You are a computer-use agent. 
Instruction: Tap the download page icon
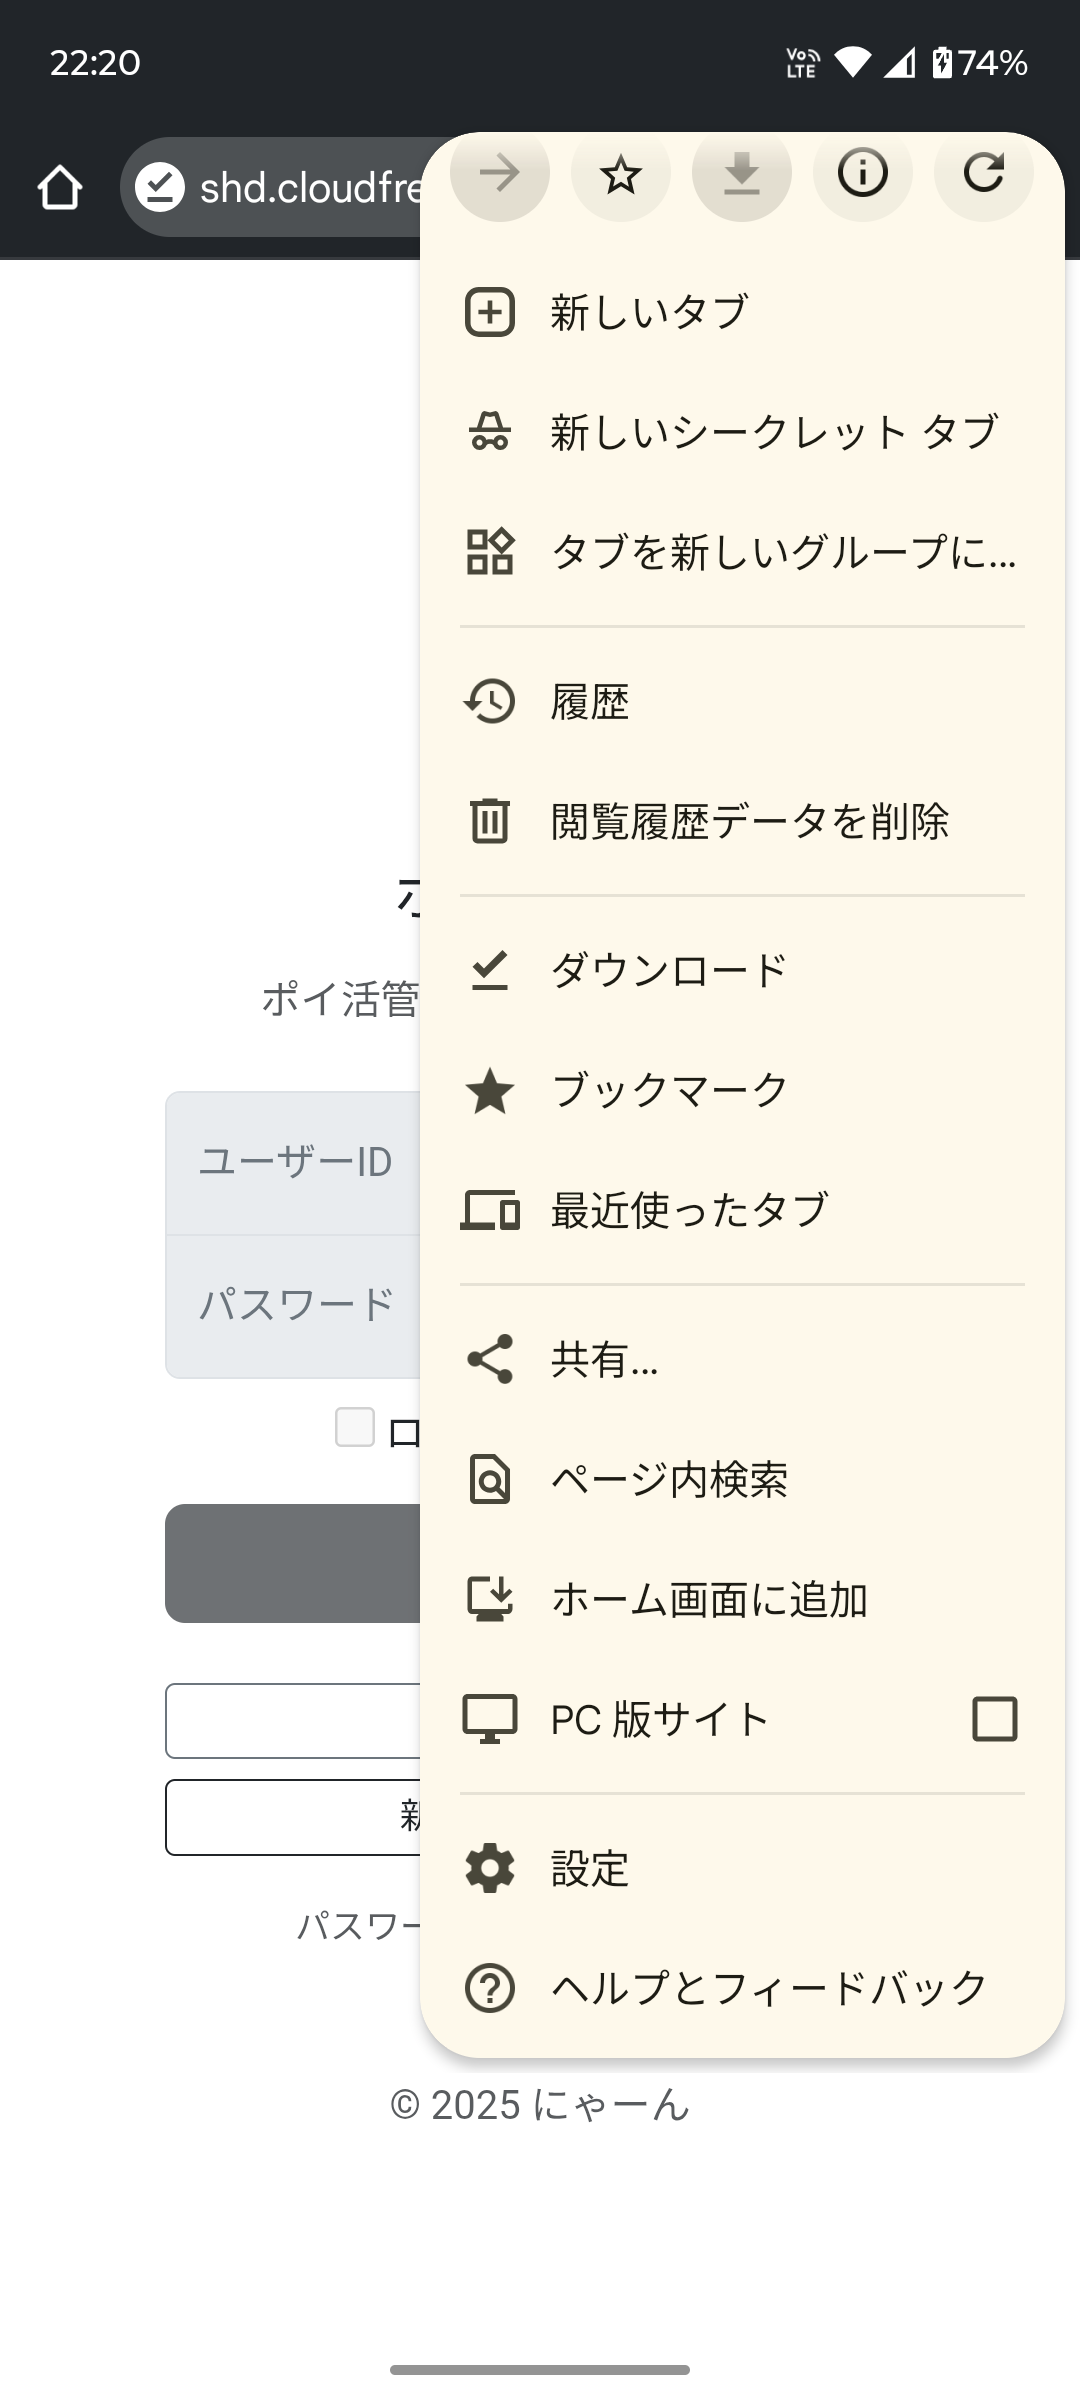741,174
